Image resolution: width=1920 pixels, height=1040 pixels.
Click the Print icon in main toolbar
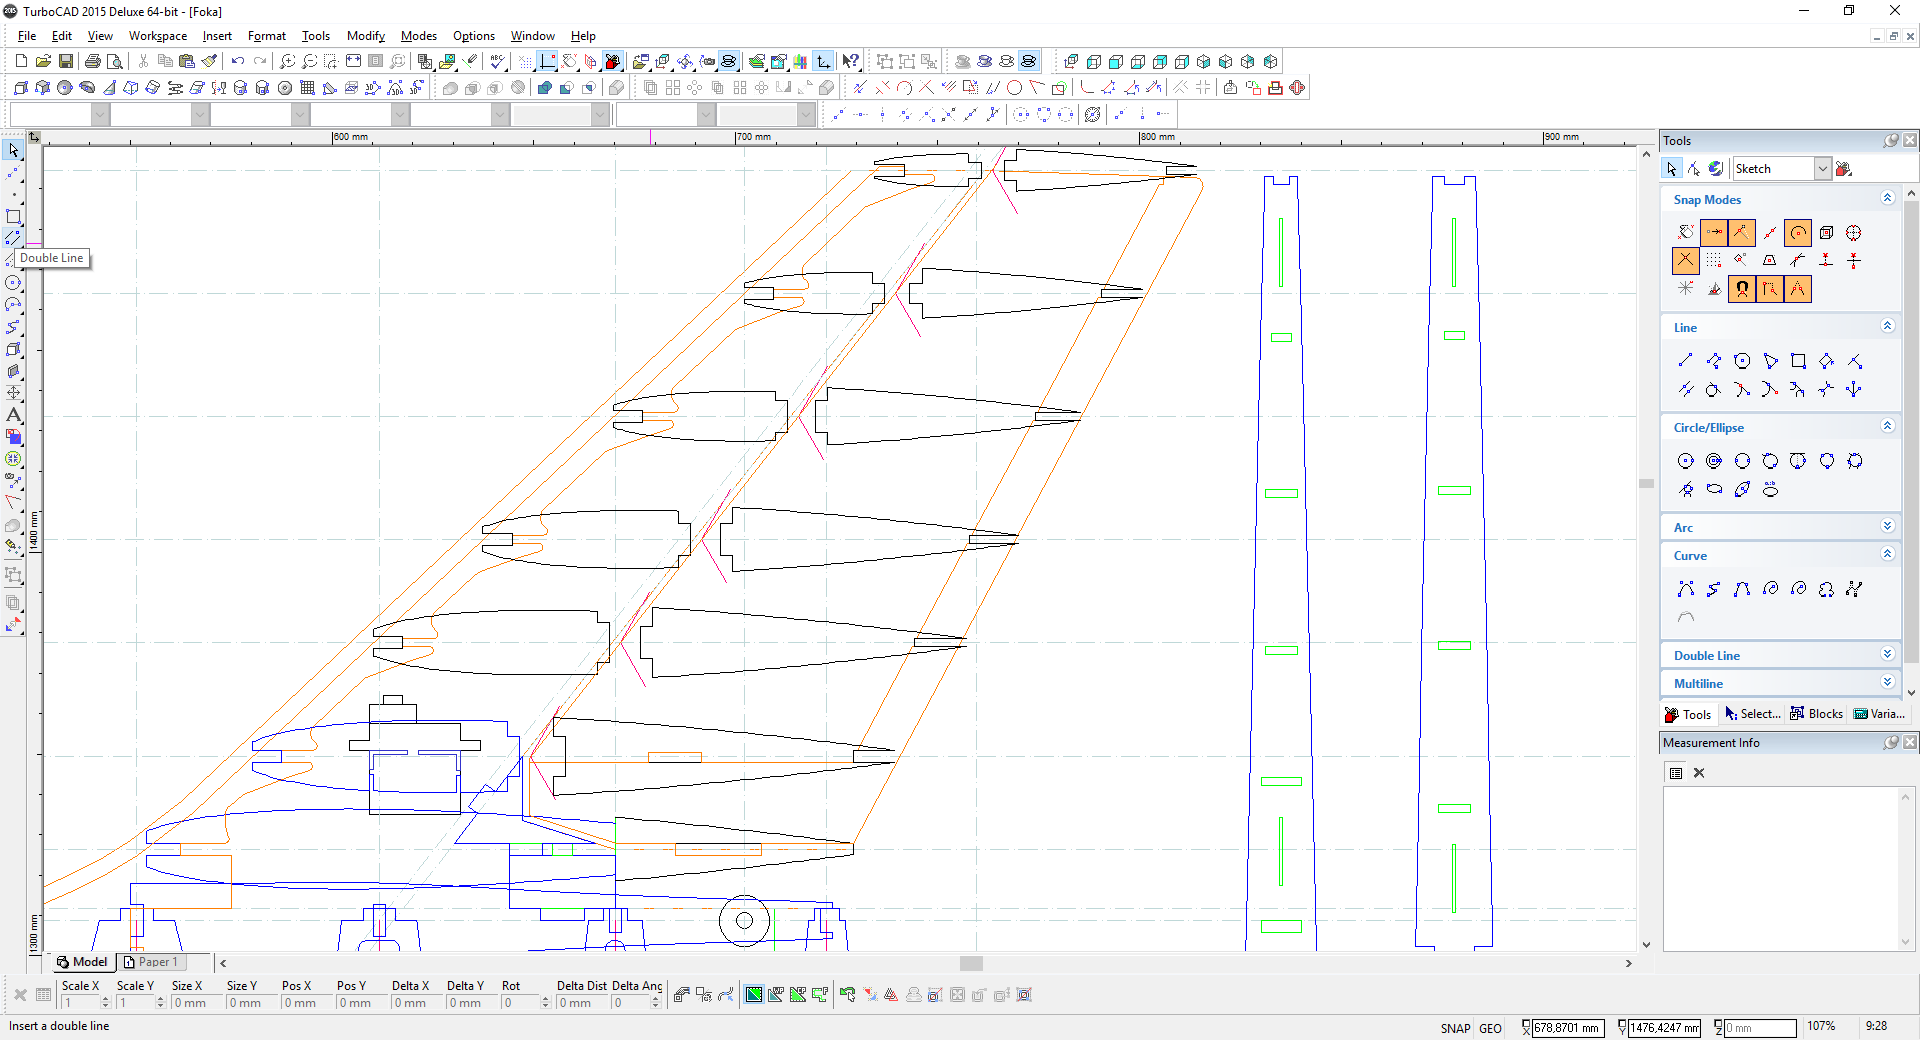92,61
